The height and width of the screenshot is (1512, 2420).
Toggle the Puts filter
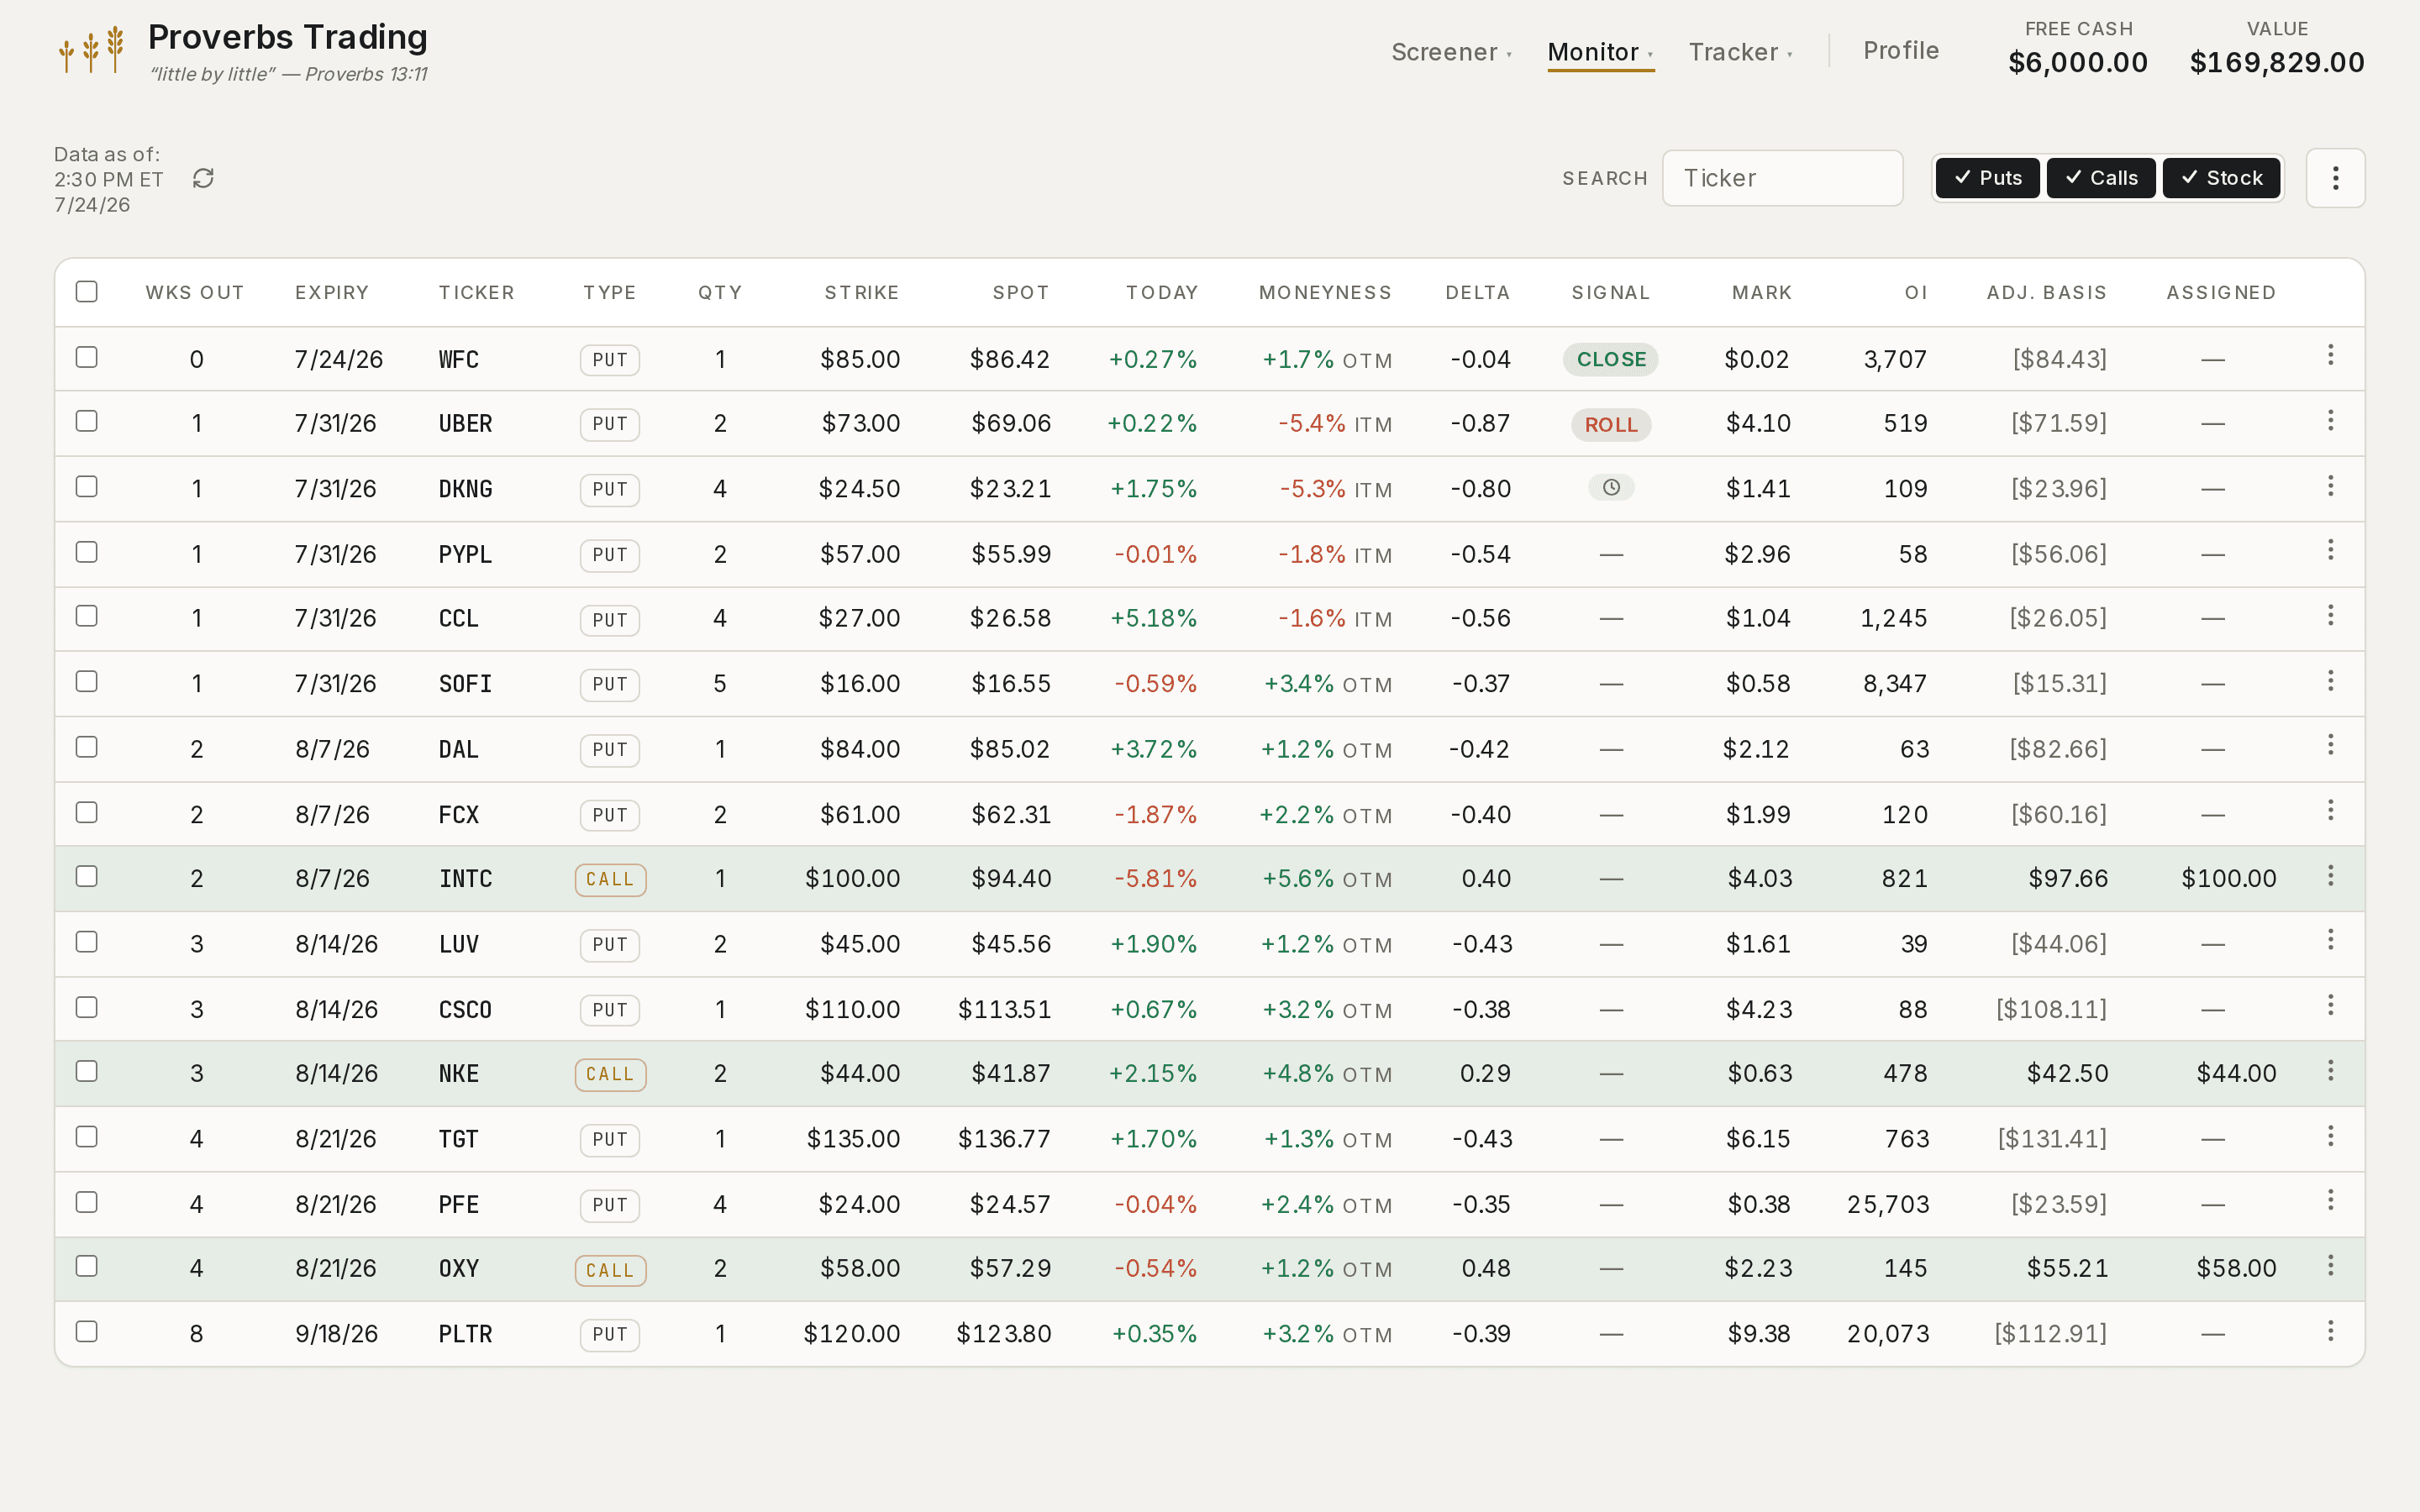pos(1987,178)
